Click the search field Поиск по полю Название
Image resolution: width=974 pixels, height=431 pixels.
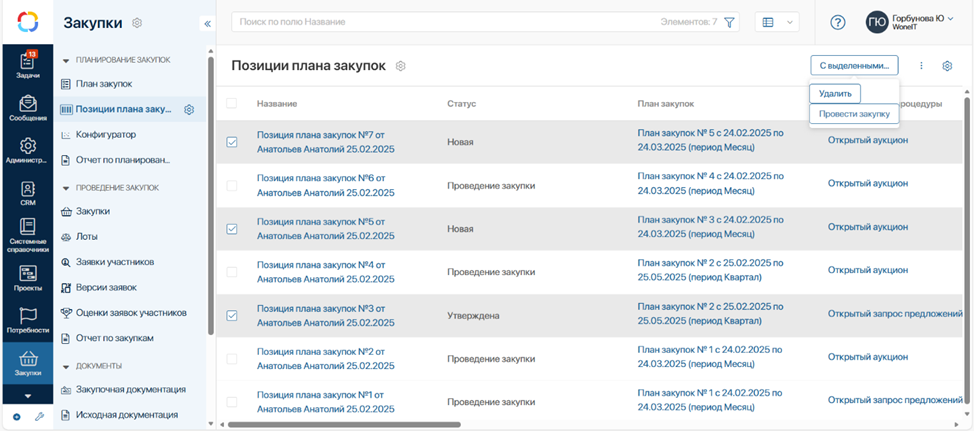pyautogui.click(x=440, y=22)
